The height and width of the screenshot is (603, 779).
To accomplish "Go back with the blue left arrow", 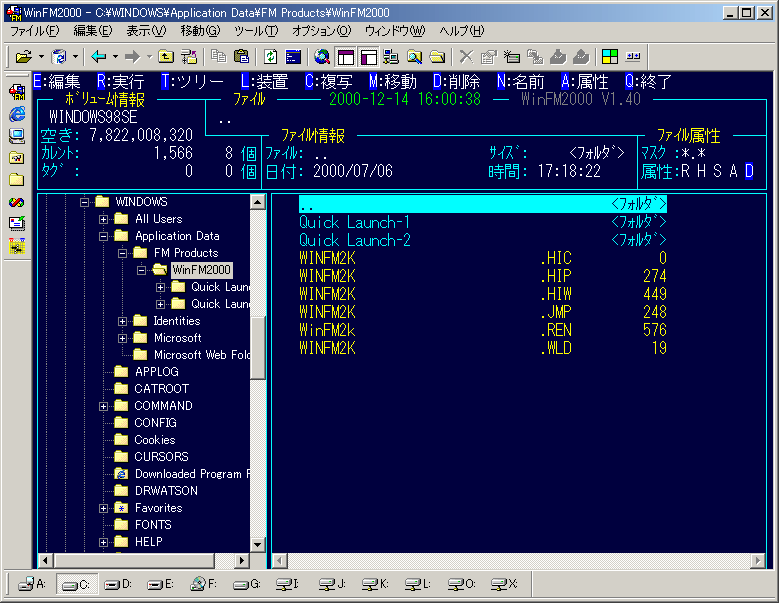I will [x=99, y=57].
